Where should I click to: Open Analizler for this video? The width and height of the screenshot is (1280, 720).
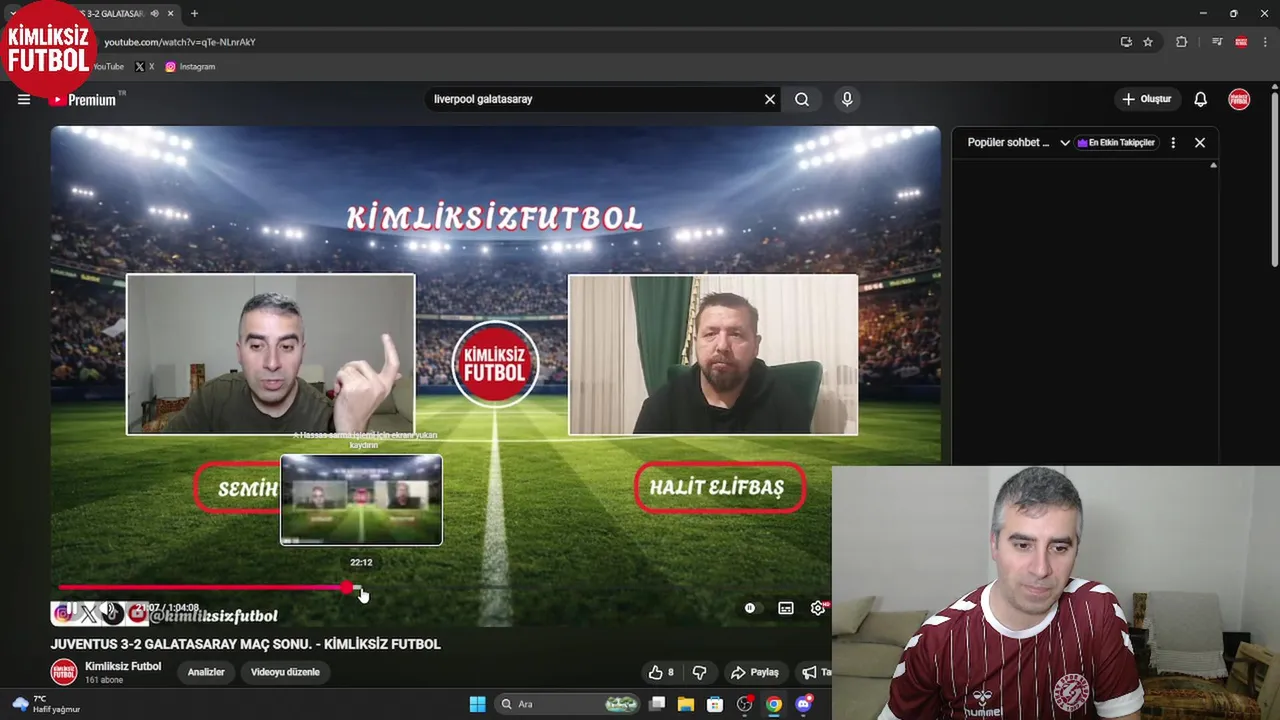(206, 672)
